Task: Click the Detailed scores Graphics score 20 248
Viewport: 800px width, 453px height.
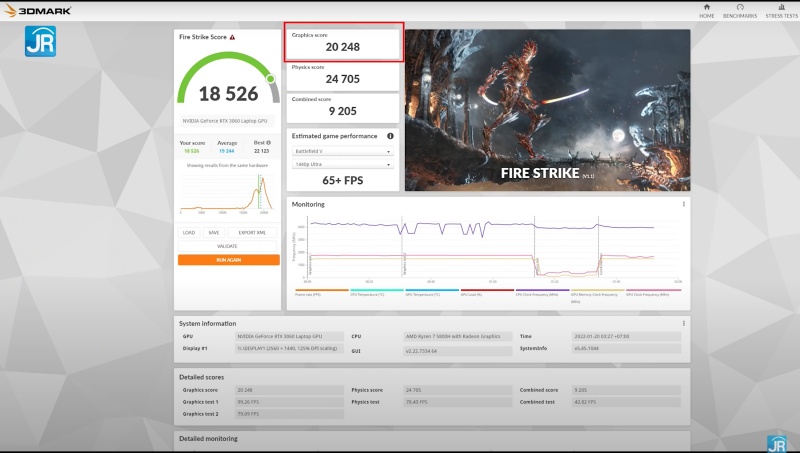Action: 289,390
